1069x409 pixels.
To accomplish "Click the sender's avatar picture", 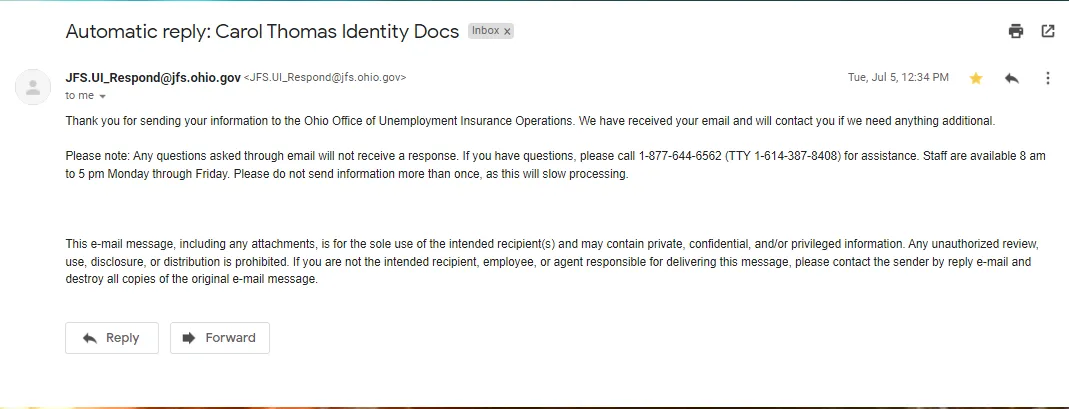I will 33,86.
